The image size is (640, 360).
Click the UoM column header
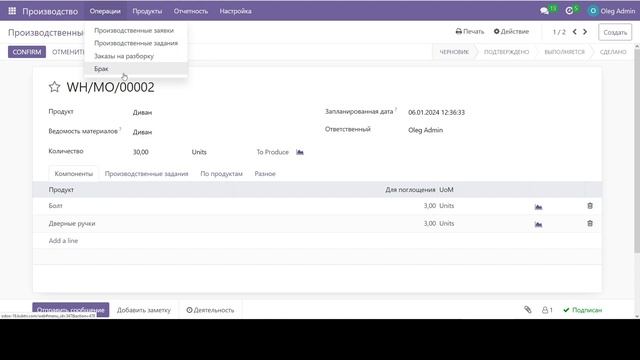pyautogui.click(x=446, y=189)
